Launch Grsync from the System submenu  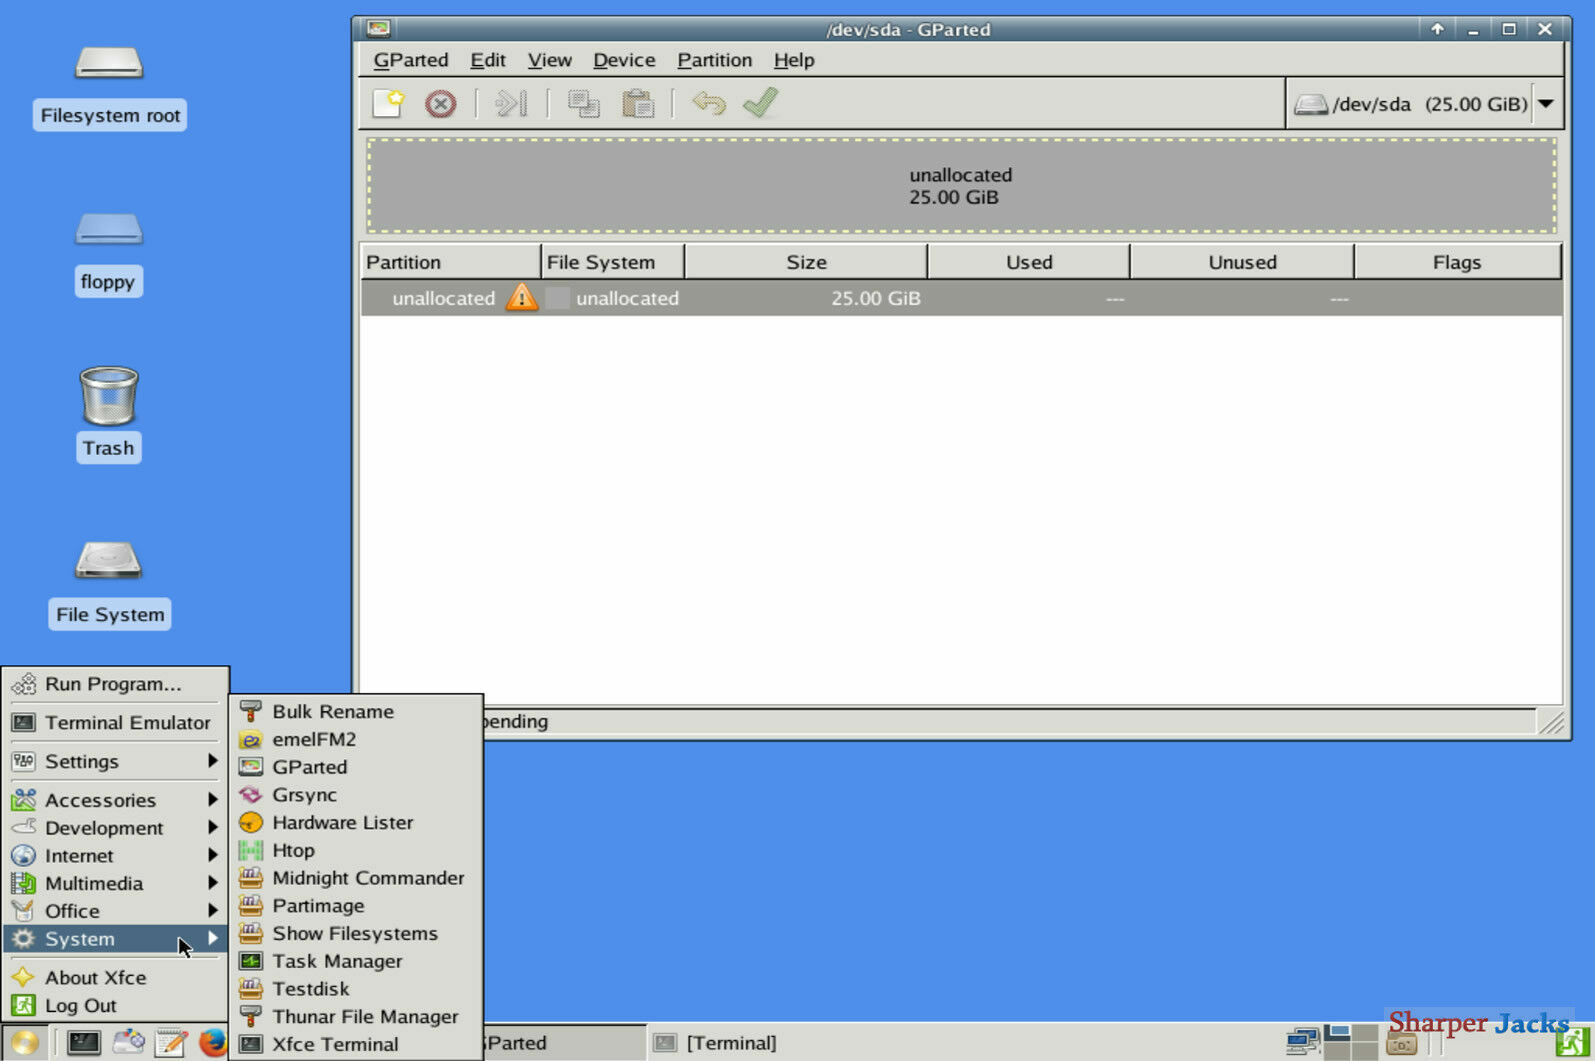point(356,795)
